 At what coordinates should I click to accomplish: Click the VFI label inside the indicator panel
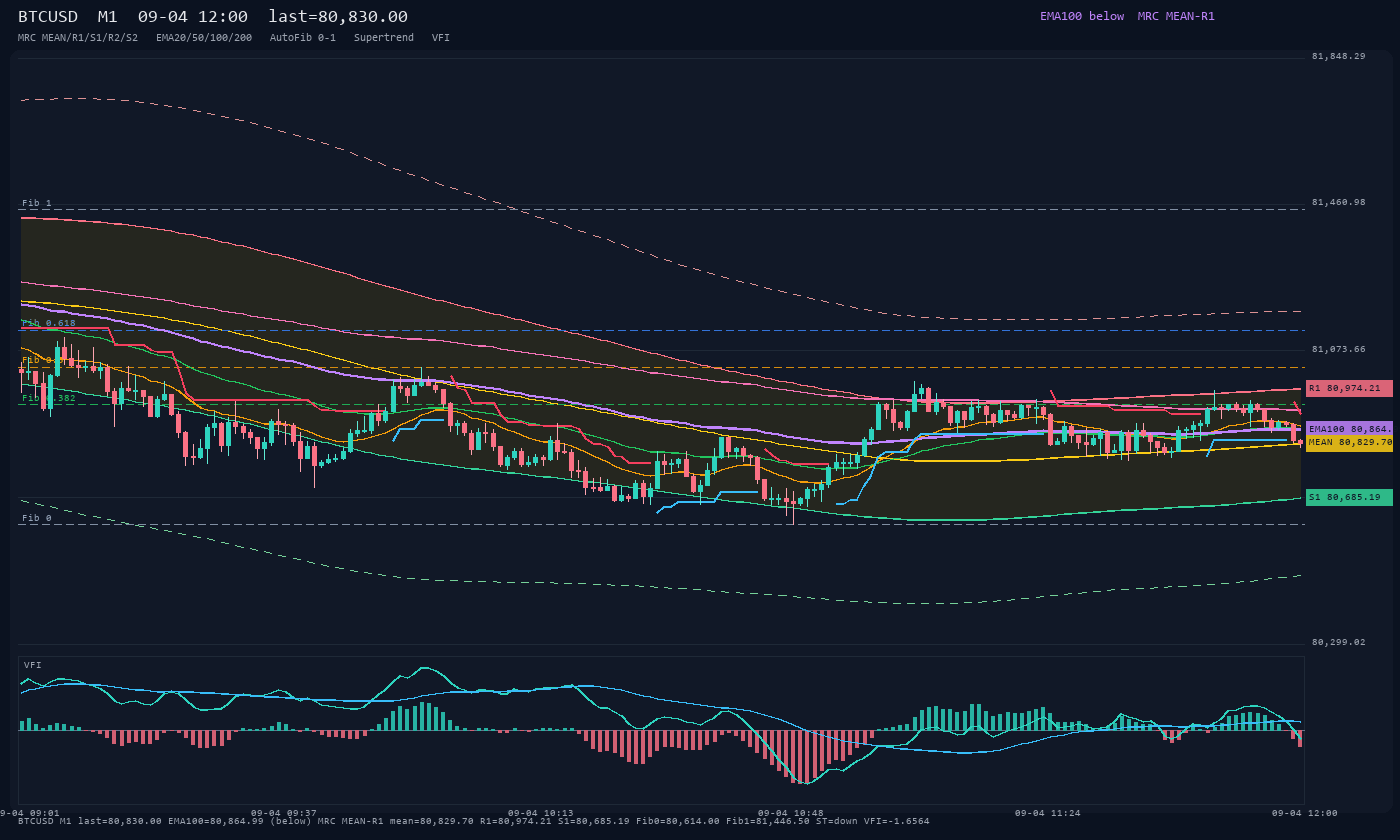coord(33,665)
